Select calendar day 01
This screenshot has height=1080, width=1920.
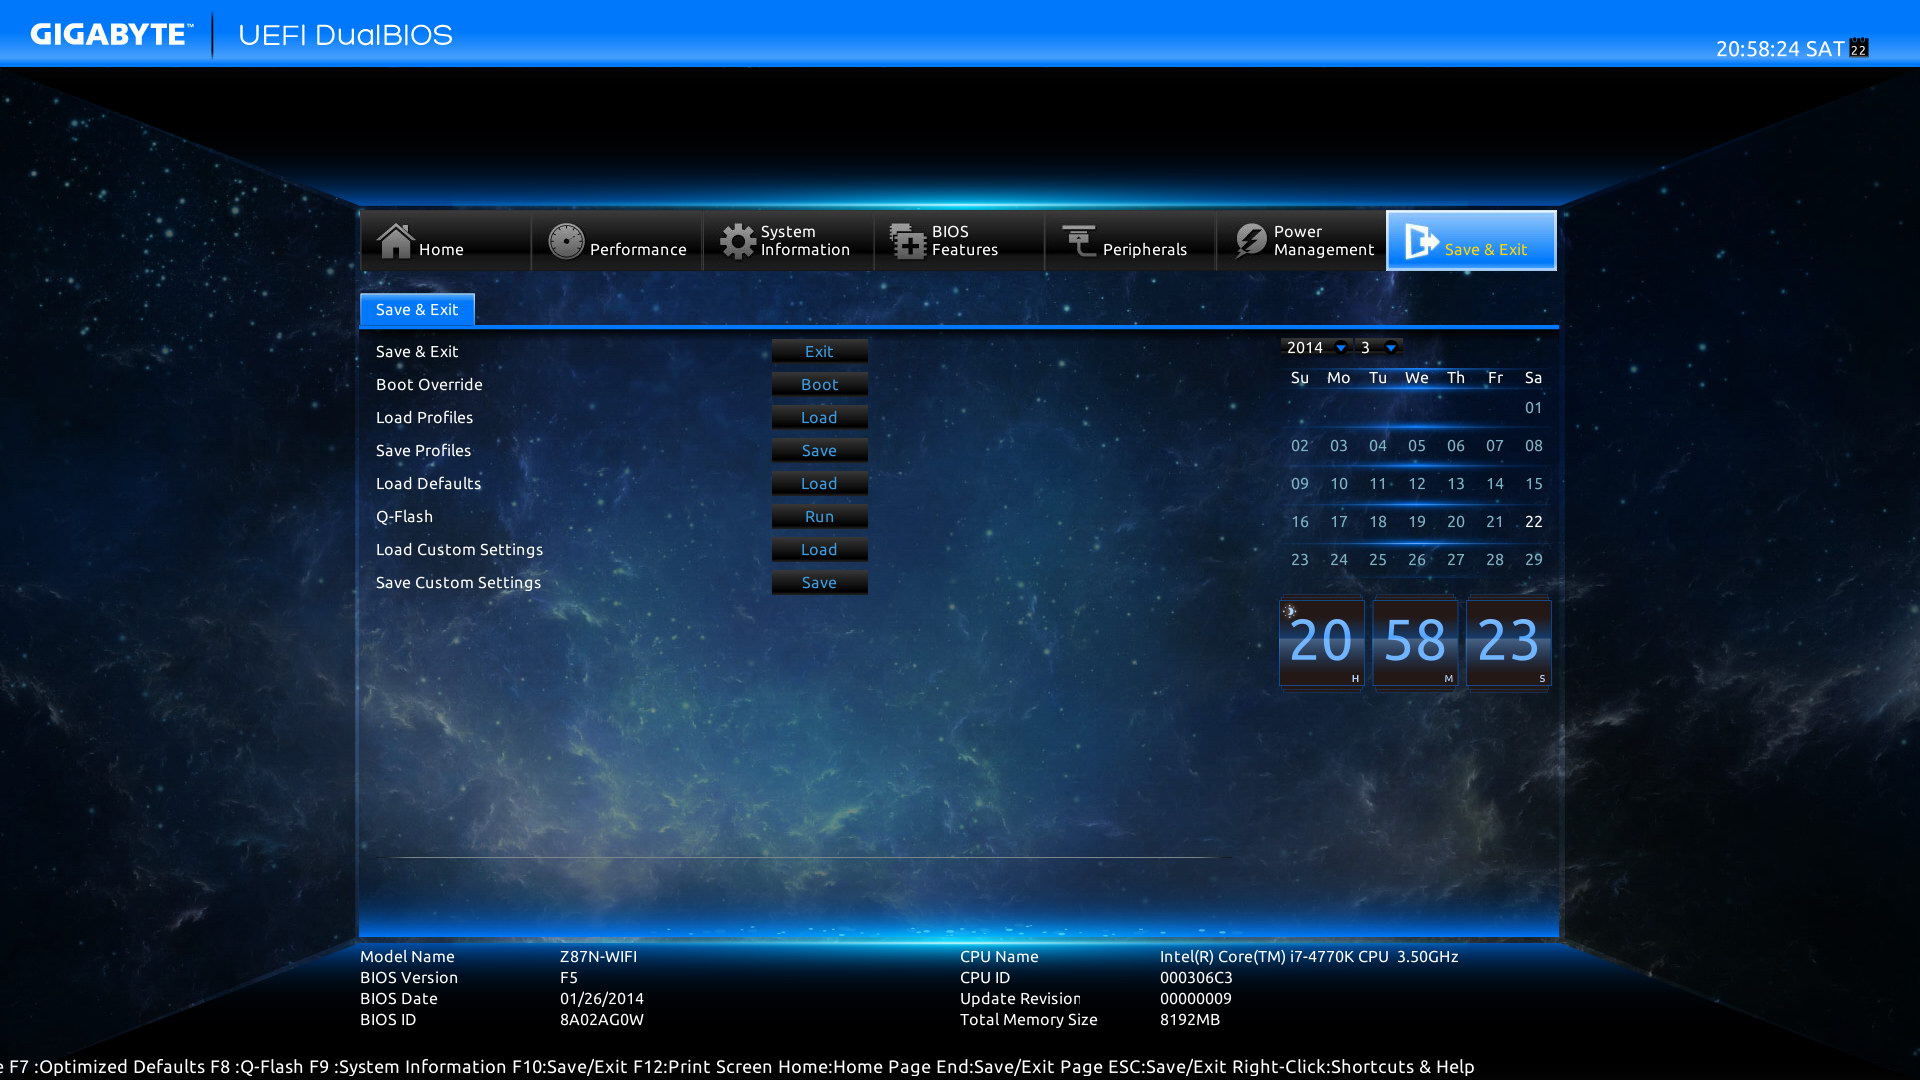pyautogui.click(x=1533, y=408)
